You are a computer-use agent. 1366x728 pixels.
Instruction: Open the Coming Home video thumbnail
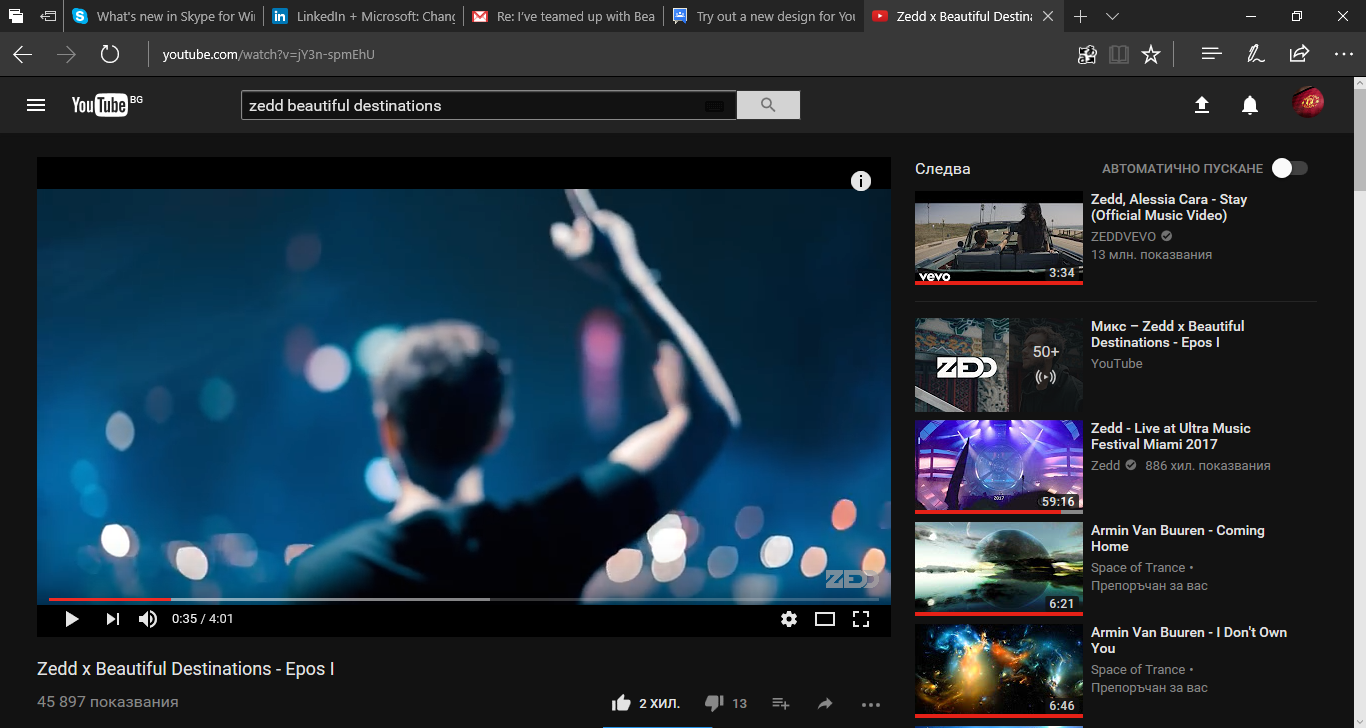coord(999,569)
